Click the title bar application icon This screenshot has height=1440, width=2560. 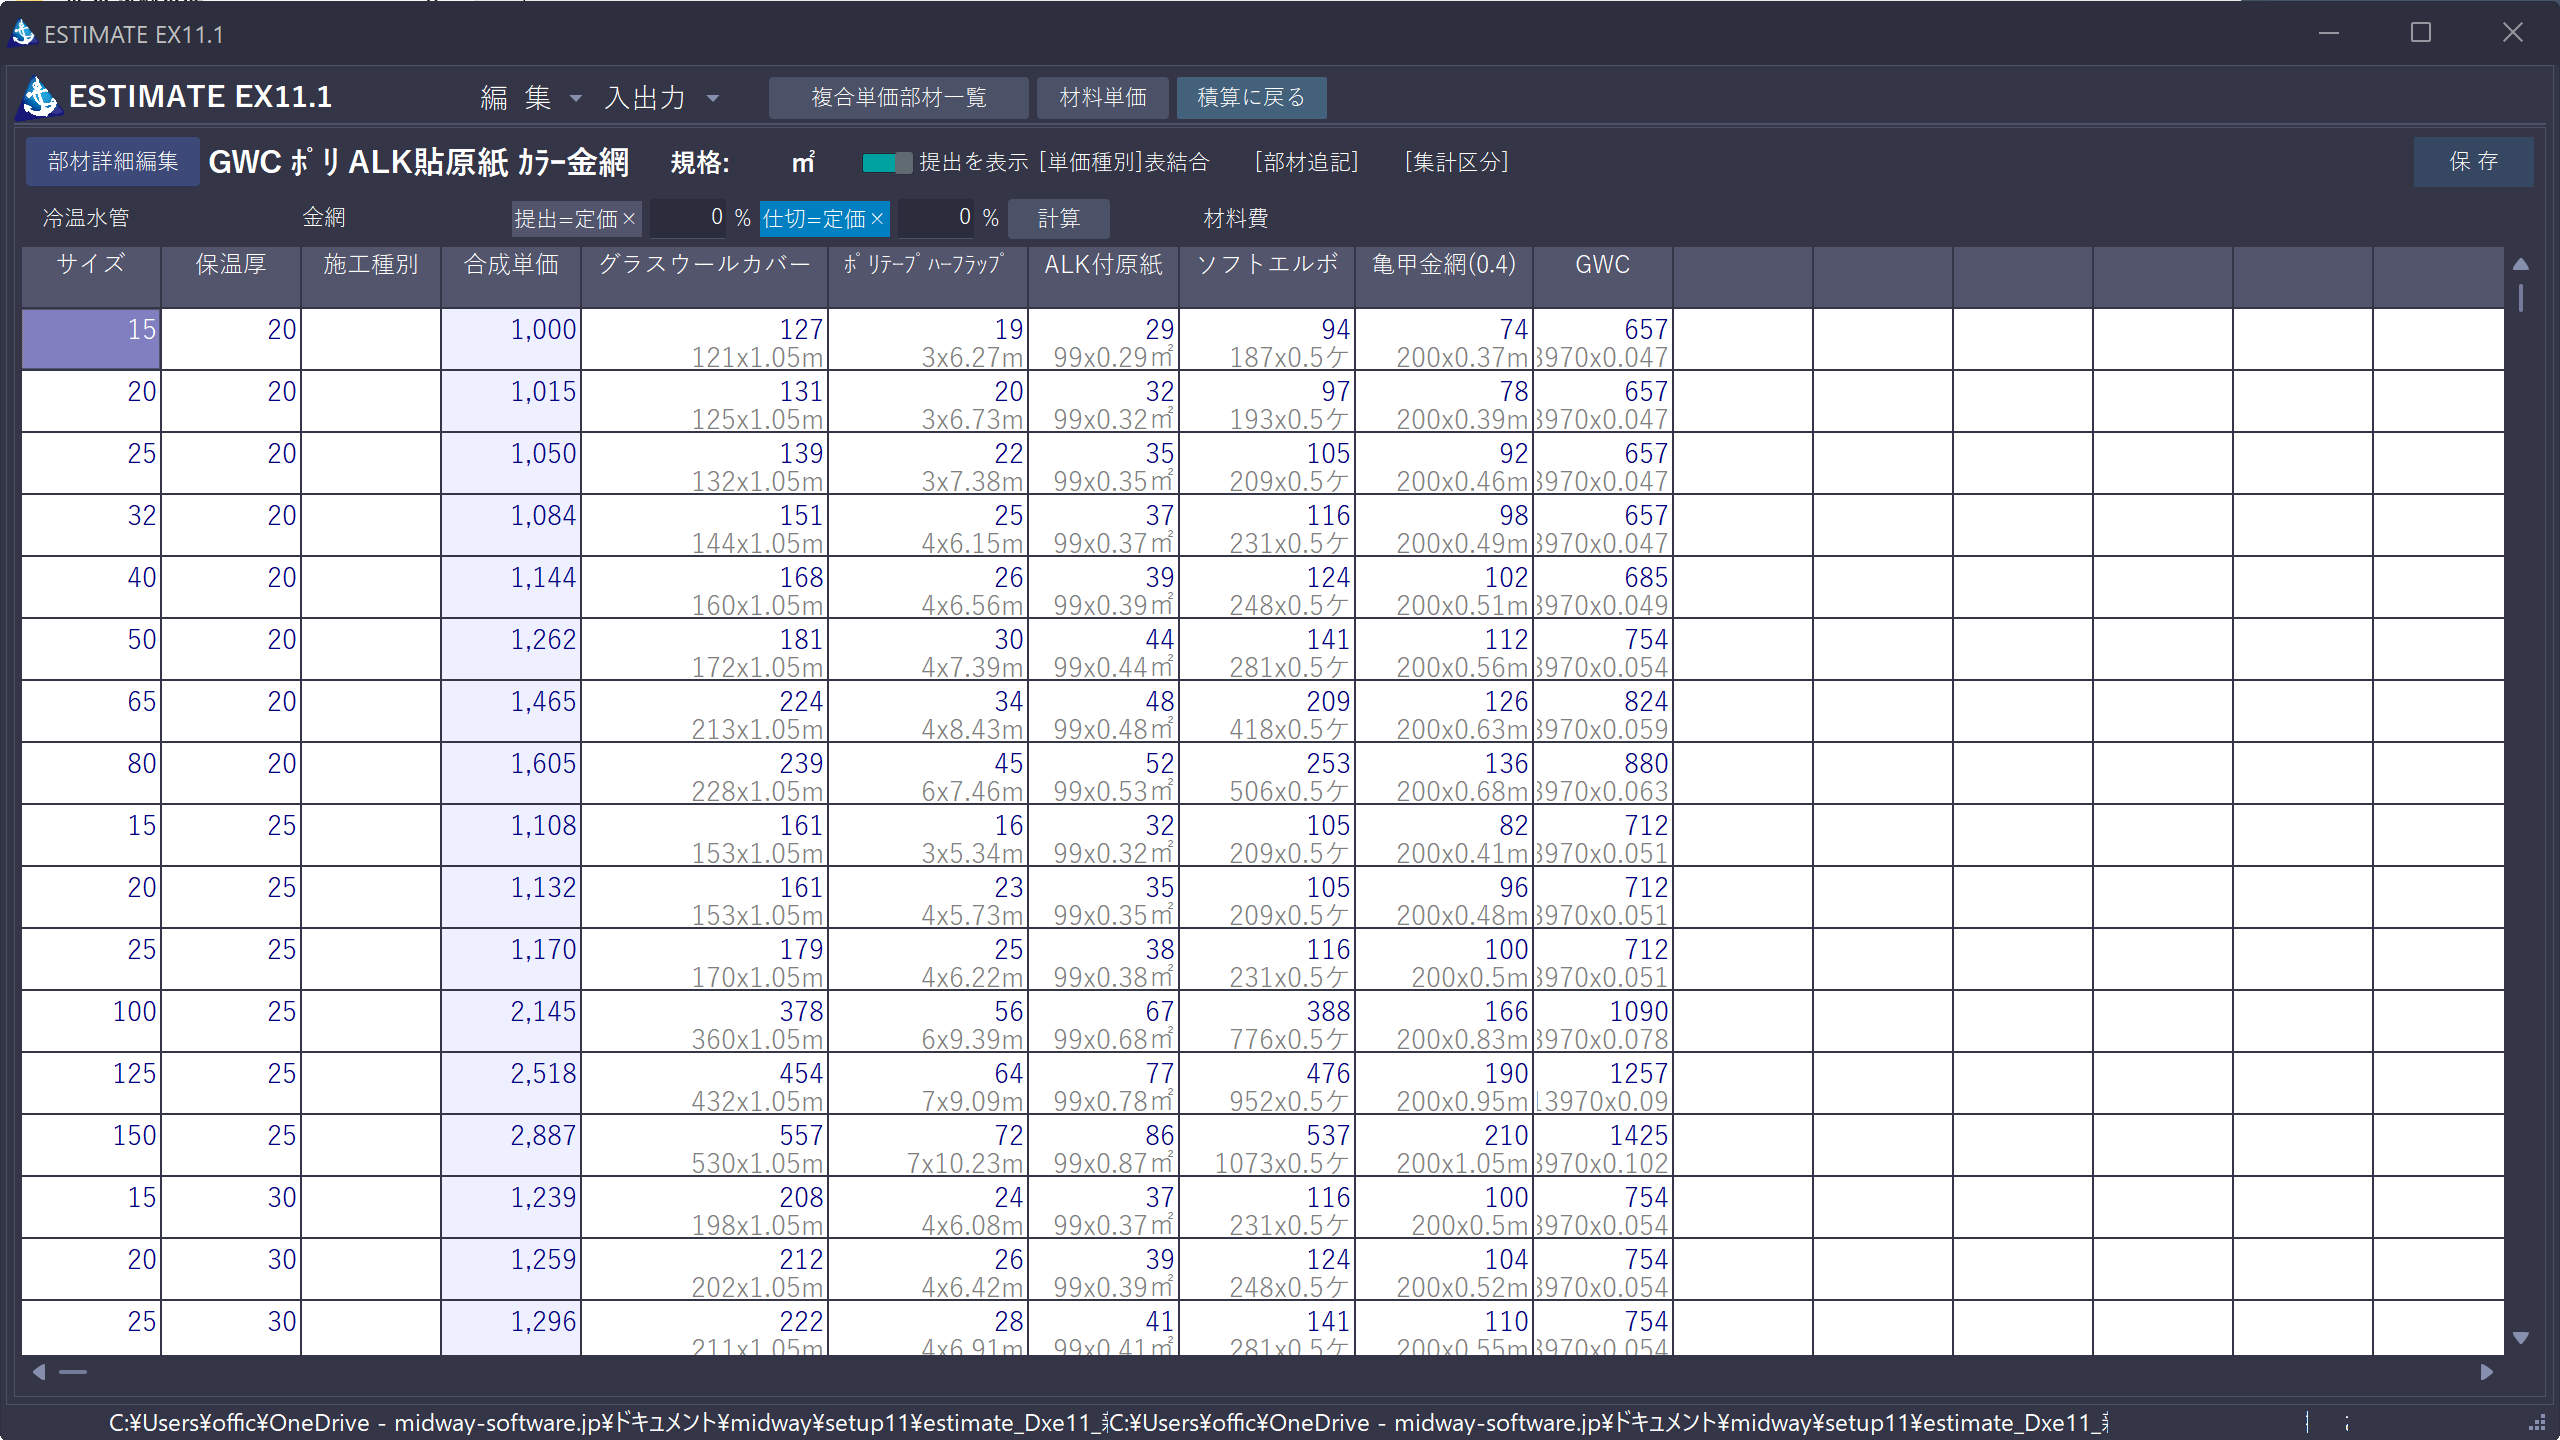pyautogui.click(x=23, y=33)
